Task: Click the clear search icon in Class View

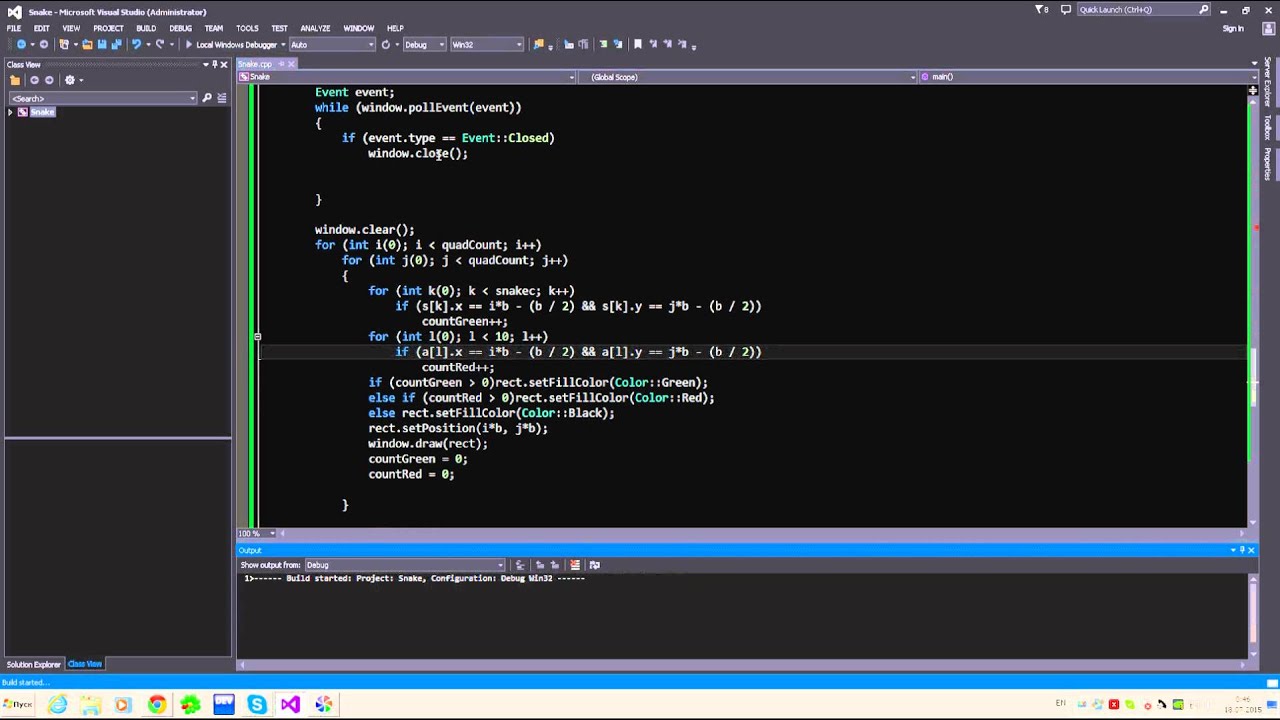Action: tap(222, 98)
